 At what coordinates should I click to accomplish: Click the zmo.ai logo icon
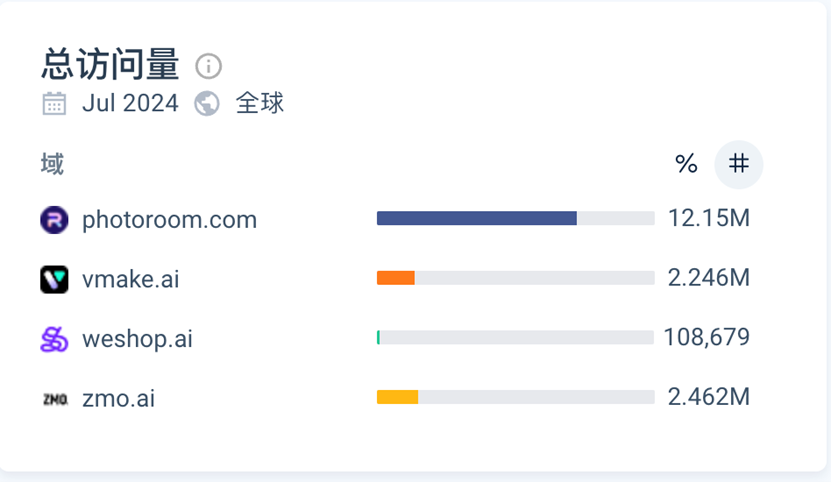click(x=54, y=399)
